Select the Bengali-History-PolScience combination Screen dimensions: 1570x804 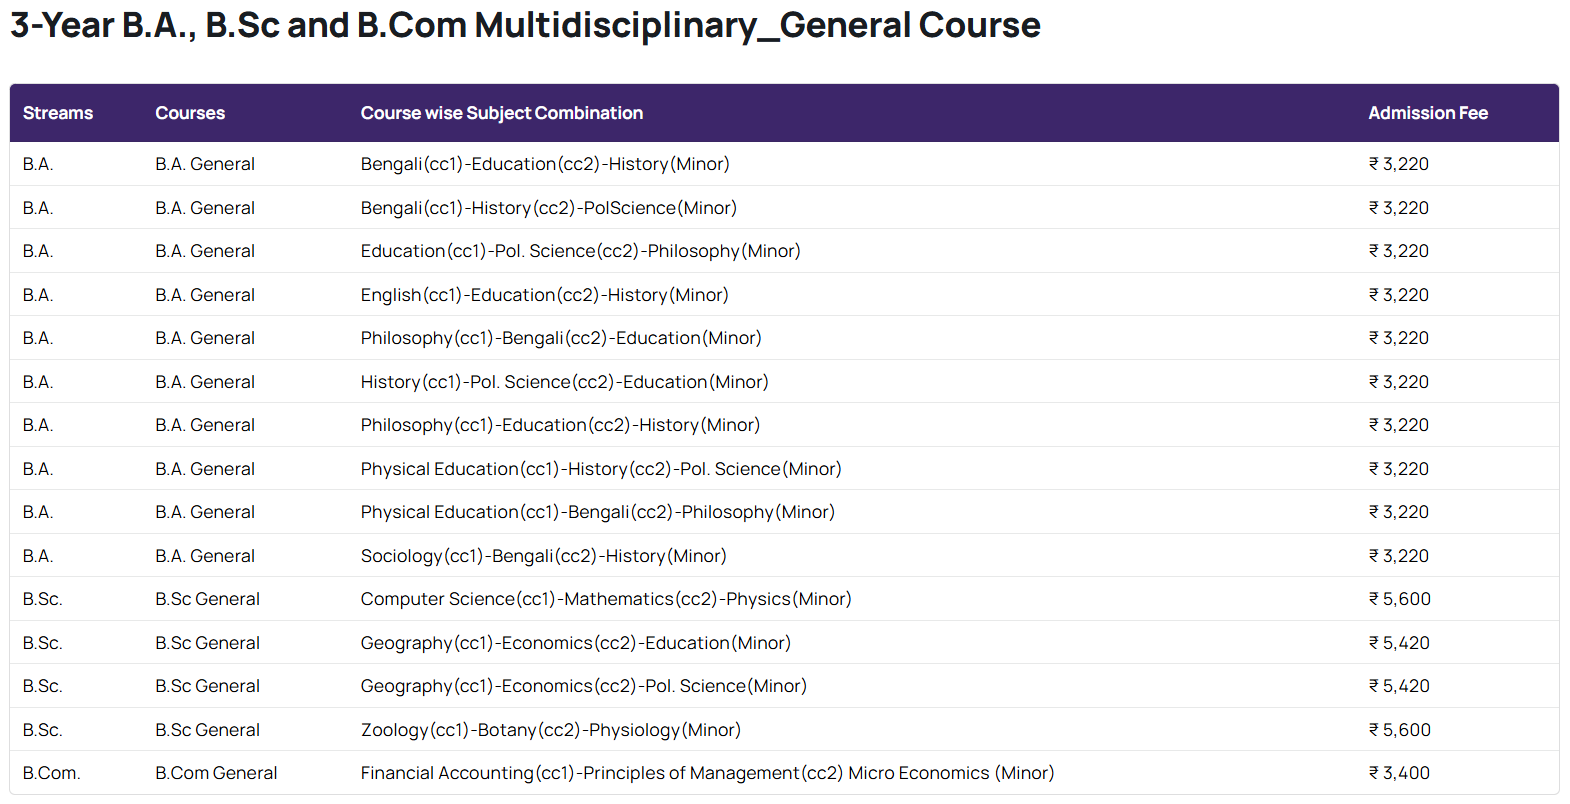pos(548,208)
